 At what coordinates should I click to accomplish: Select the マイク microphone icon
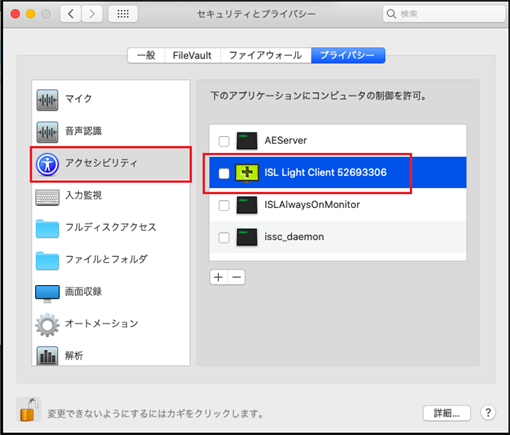pos(47,100)
